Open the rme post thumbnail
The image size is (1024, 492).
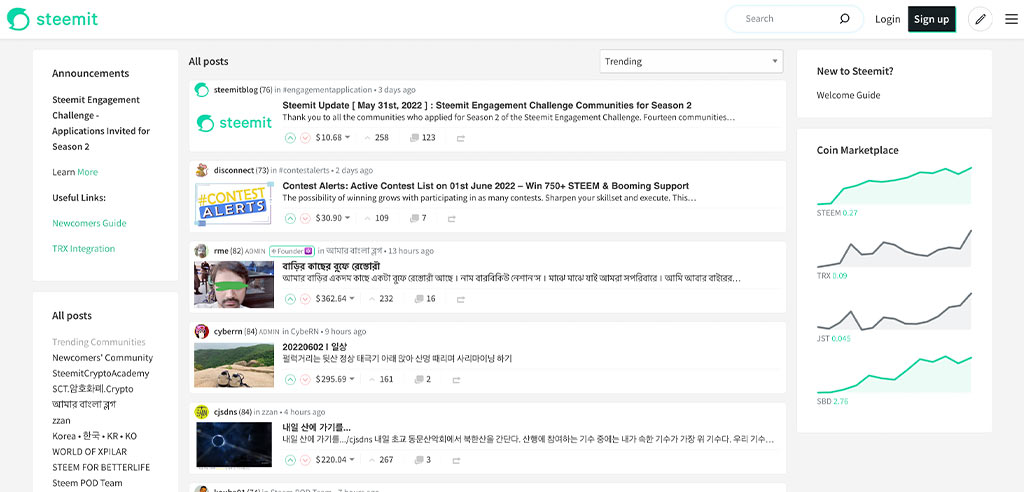click(x=234, y=285)
